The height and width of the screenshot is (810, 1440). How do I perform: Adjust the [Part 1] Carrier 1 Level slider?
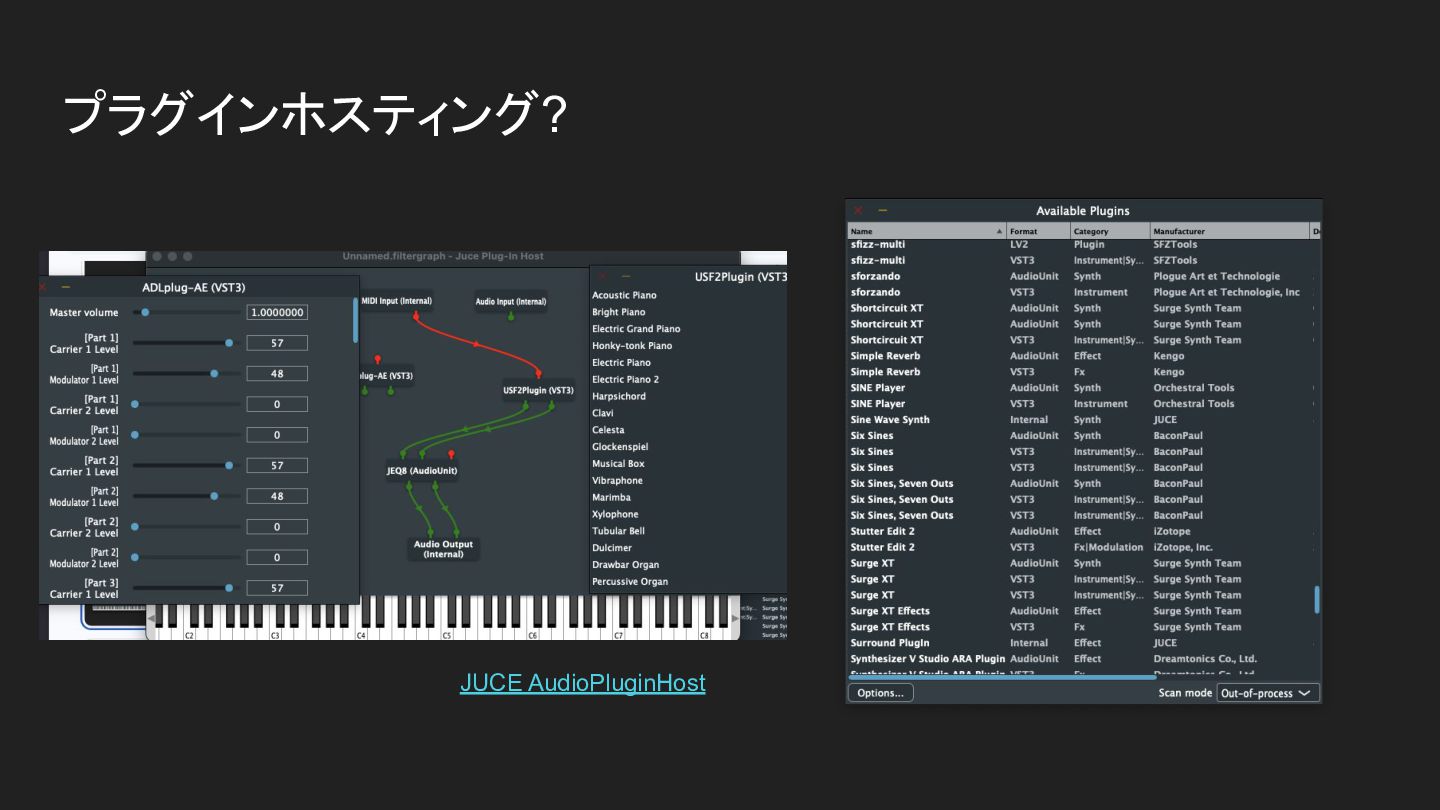(186, 343)
